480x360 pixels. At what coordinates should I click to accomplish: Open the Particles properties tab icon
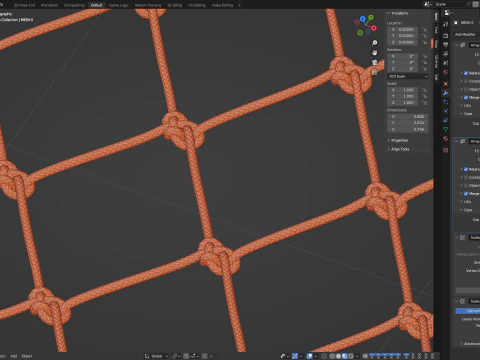[x=446, y=102]
